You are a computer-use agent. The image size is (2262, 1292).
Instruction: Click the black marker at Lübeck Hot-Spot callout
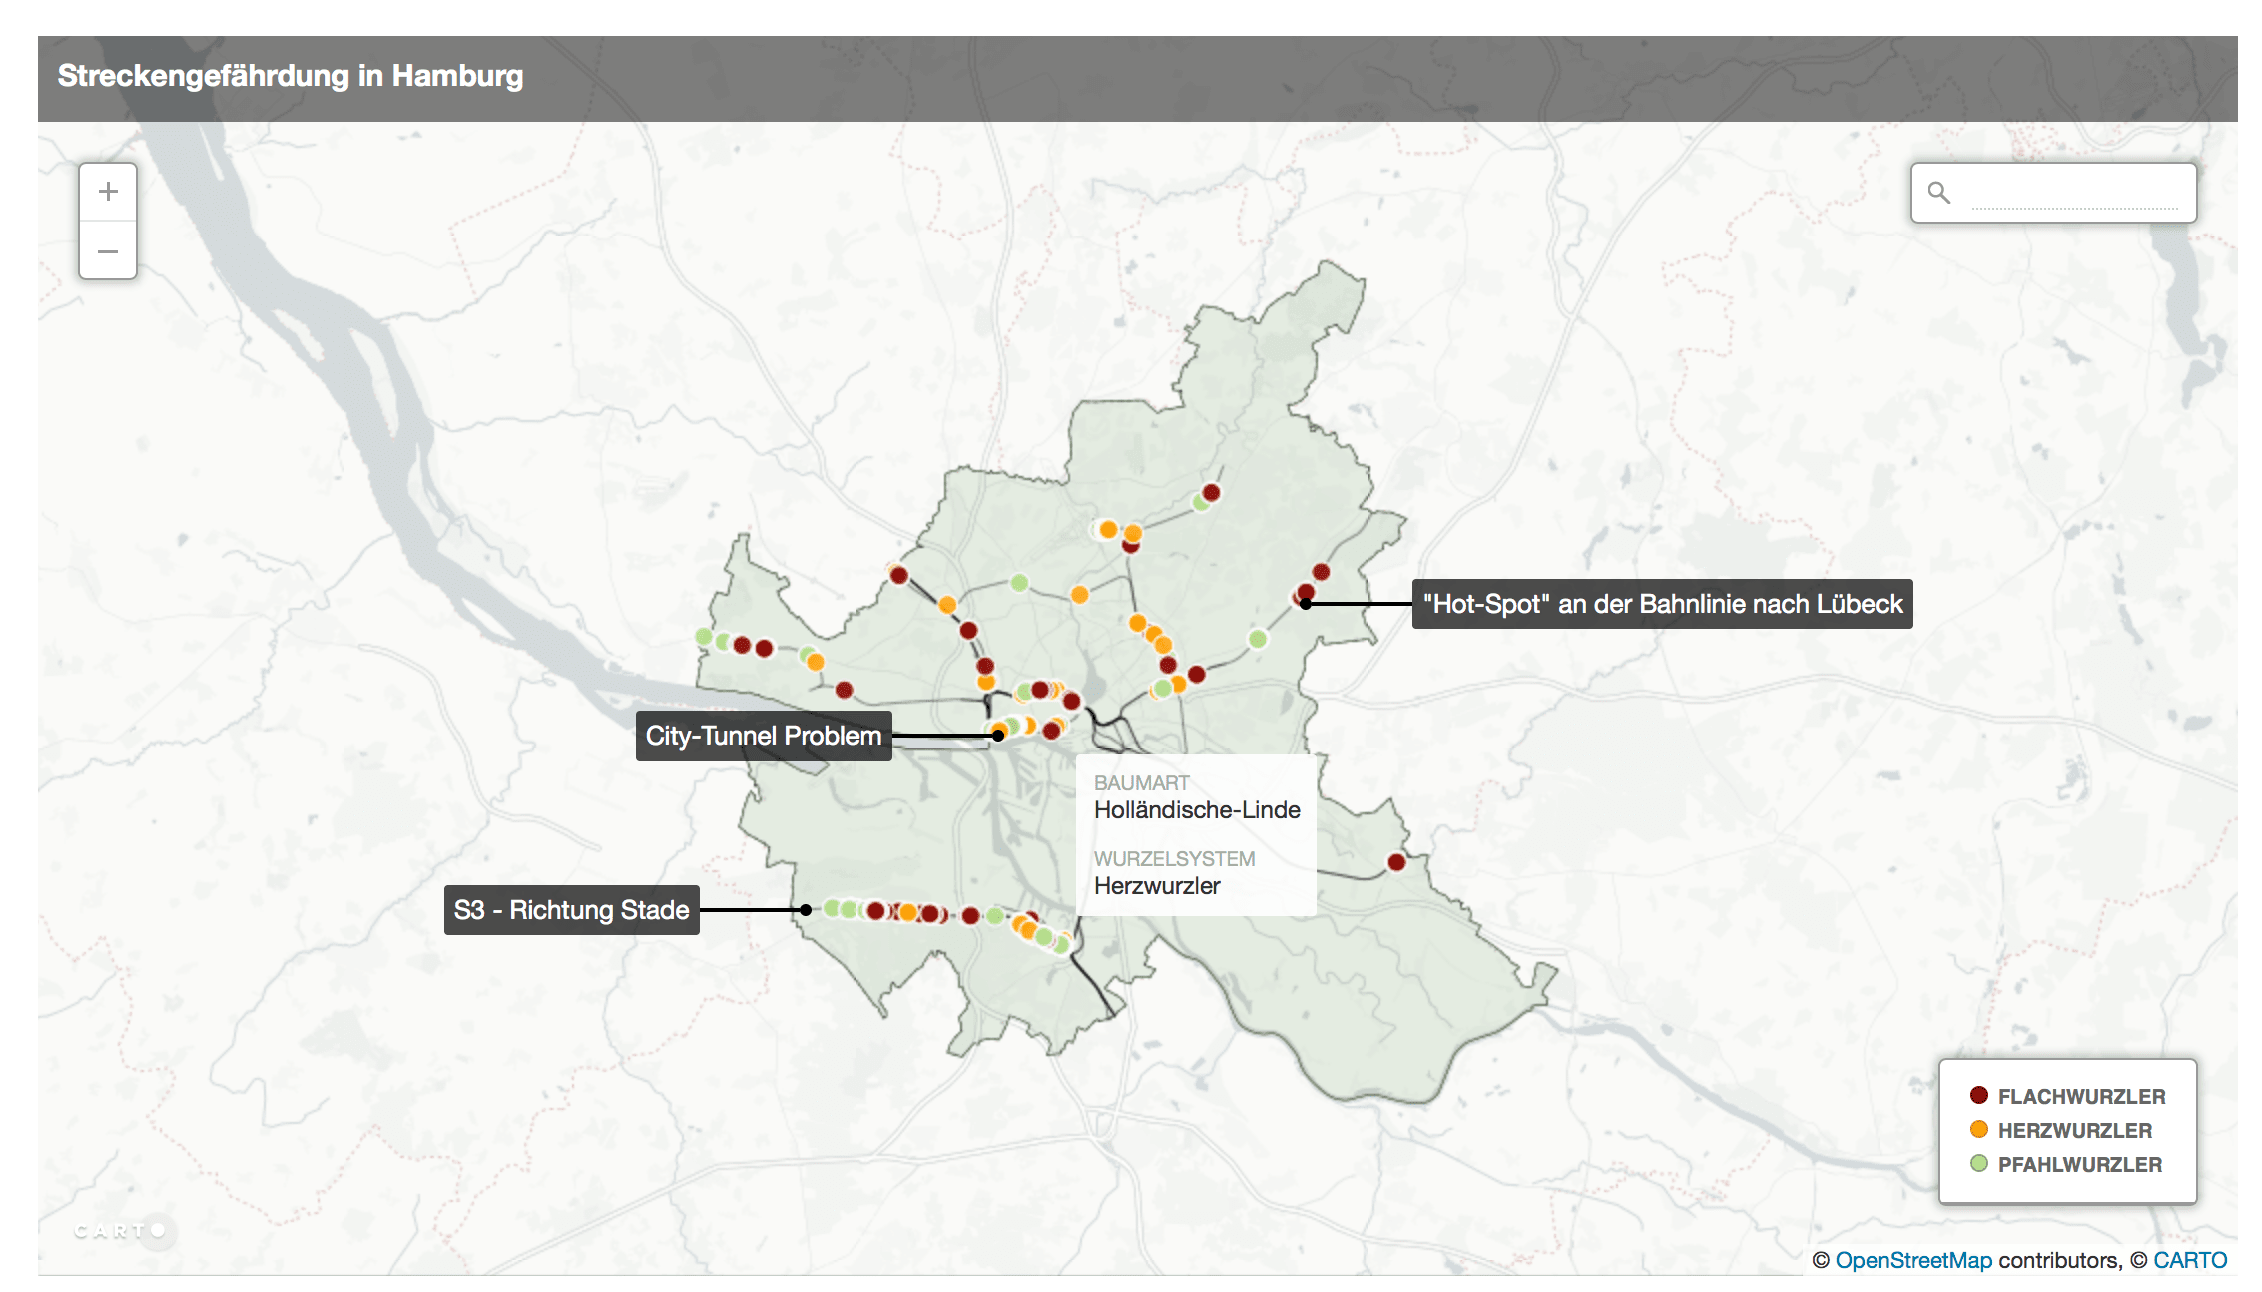pos(1305,604)
